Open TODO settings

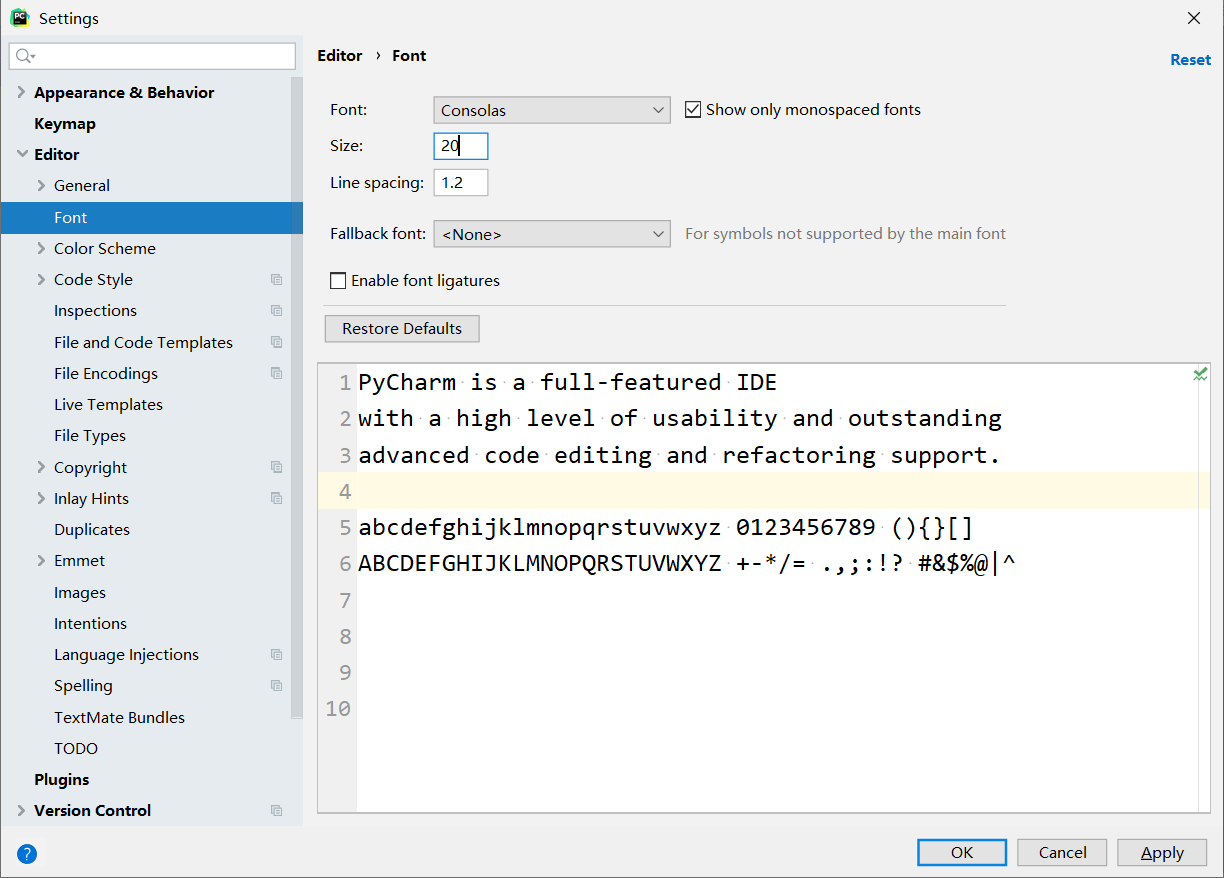(x=76, y=749)
